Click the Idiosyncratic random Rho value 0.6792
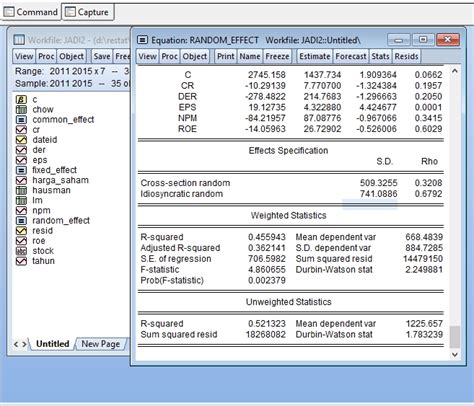This screenshot has width=474, height=406. (x=428, y=194)
